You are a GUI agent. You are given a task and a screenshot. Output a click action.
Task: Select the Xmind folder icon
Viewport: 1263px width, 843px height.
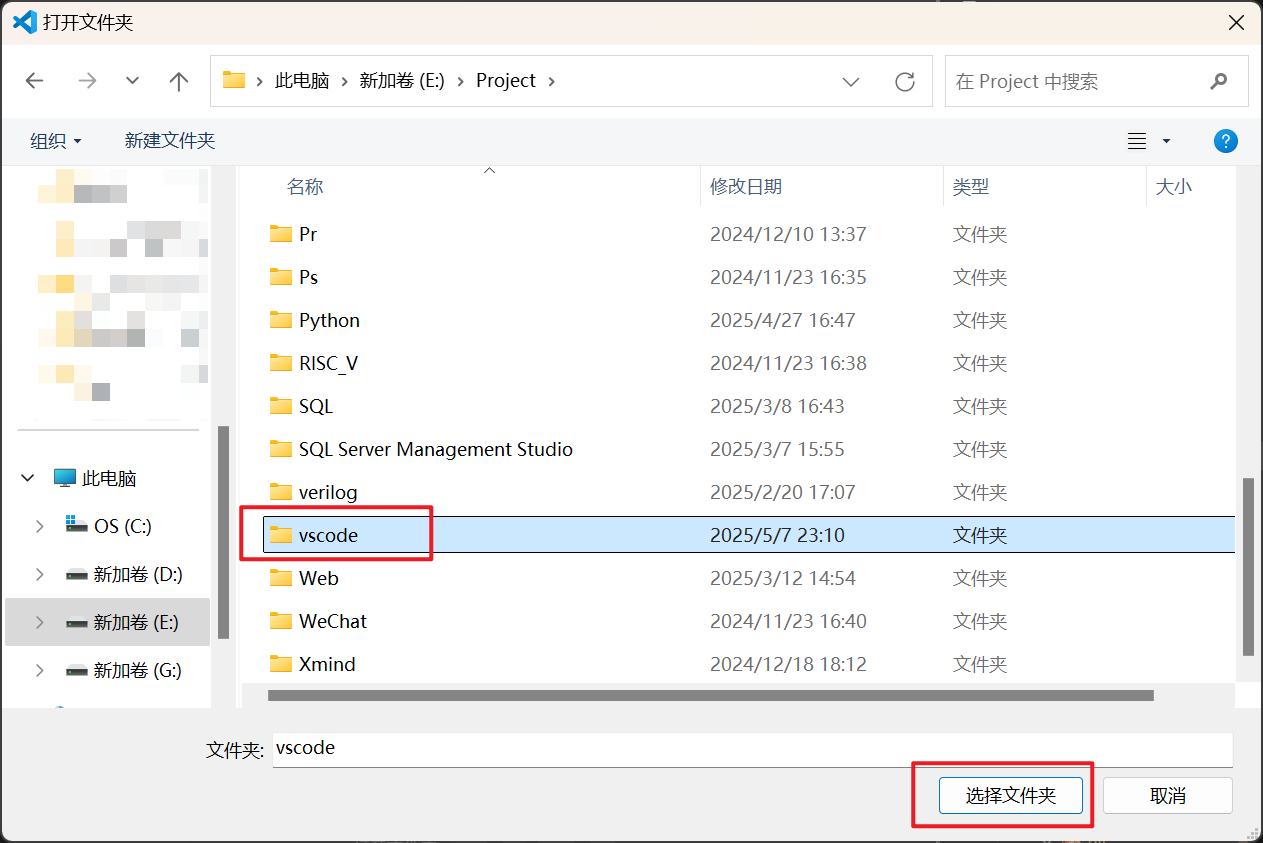pos(281,664)
